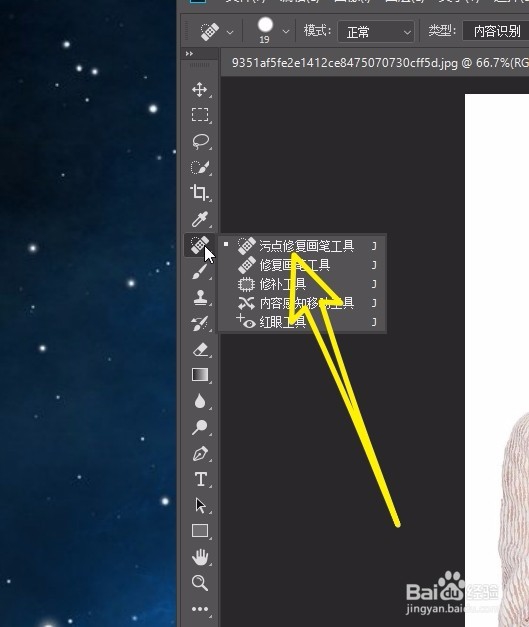Select the Lasso tool
The width and height of the screenshot is (529, 627).
click(200, 142)
